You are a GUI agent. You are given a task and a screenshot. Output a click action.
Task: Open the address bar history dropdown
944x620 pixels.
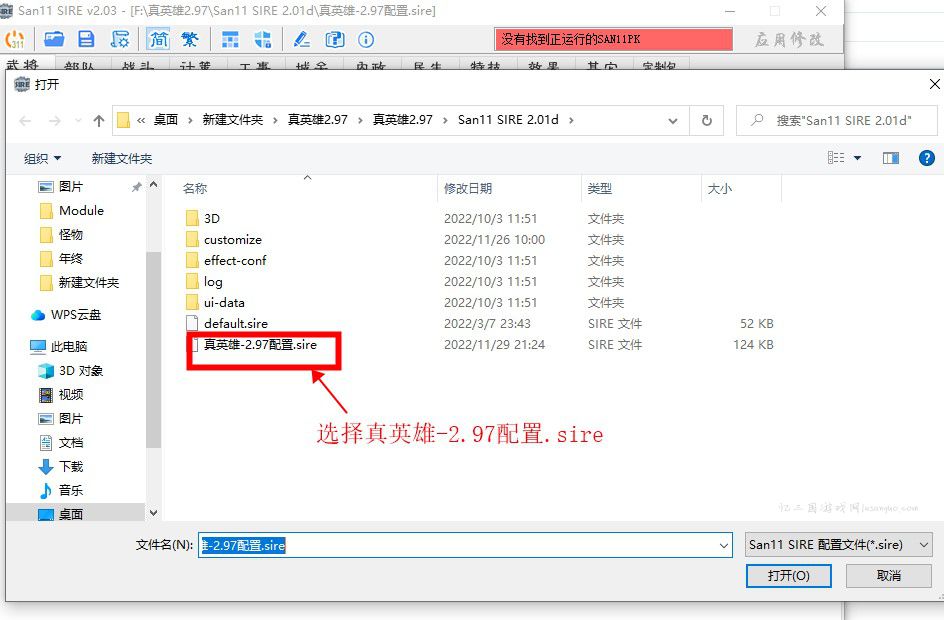click(672, 121)
